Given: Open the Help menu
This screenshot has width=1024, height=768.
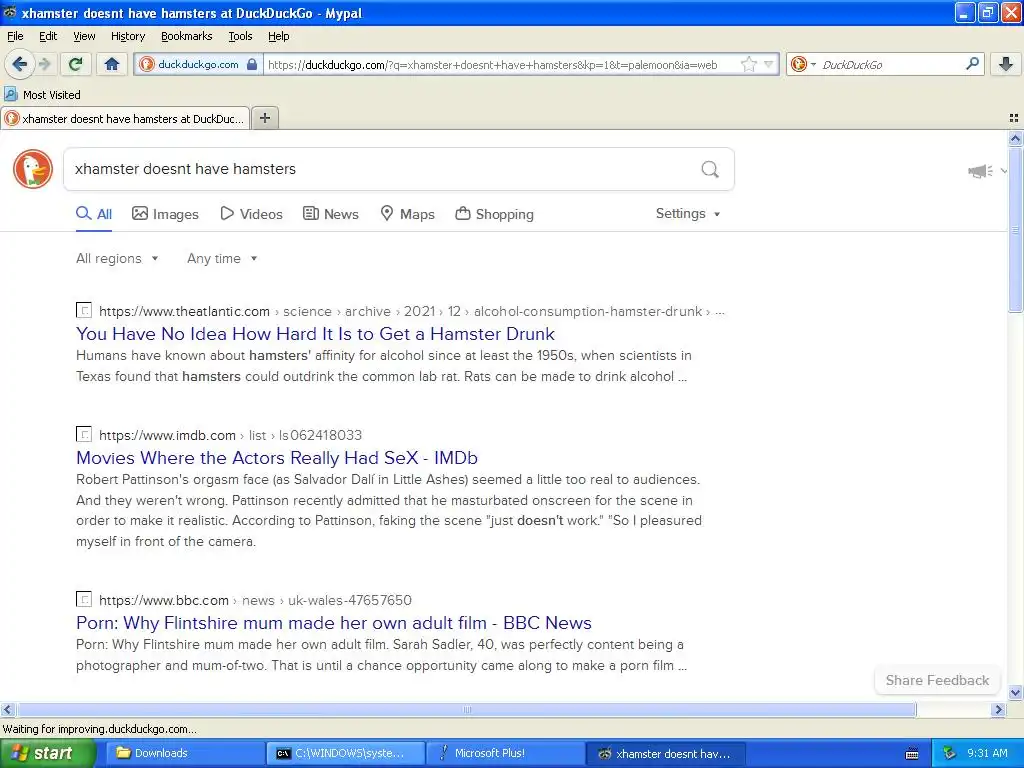Looking at the screenshot, I should click(278, 36).
